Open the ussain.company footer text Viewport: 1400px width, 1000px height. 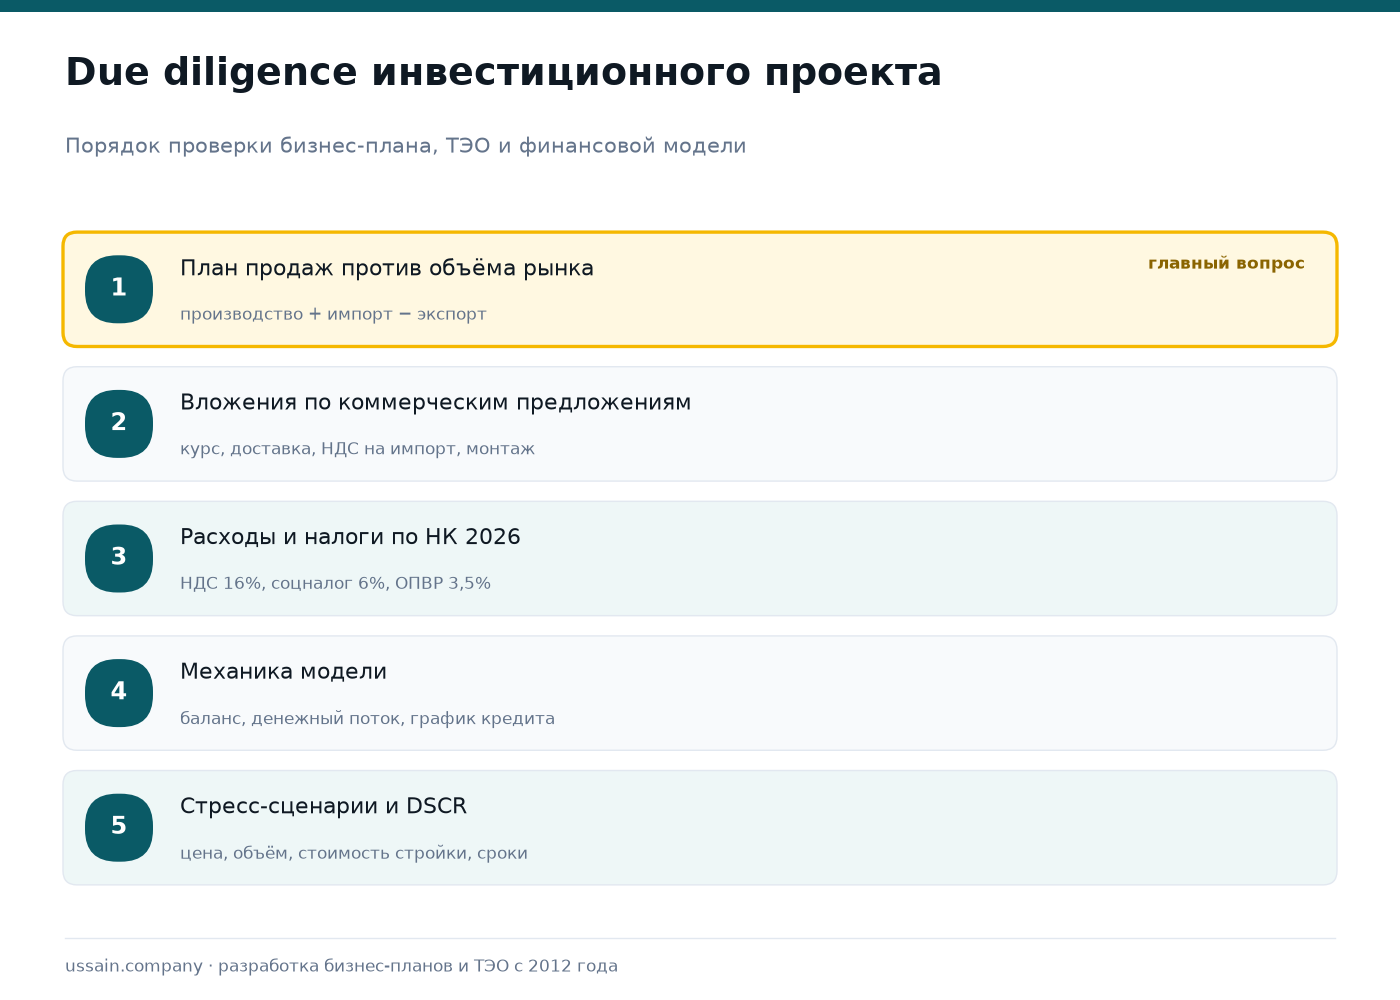tap(341, 966)
